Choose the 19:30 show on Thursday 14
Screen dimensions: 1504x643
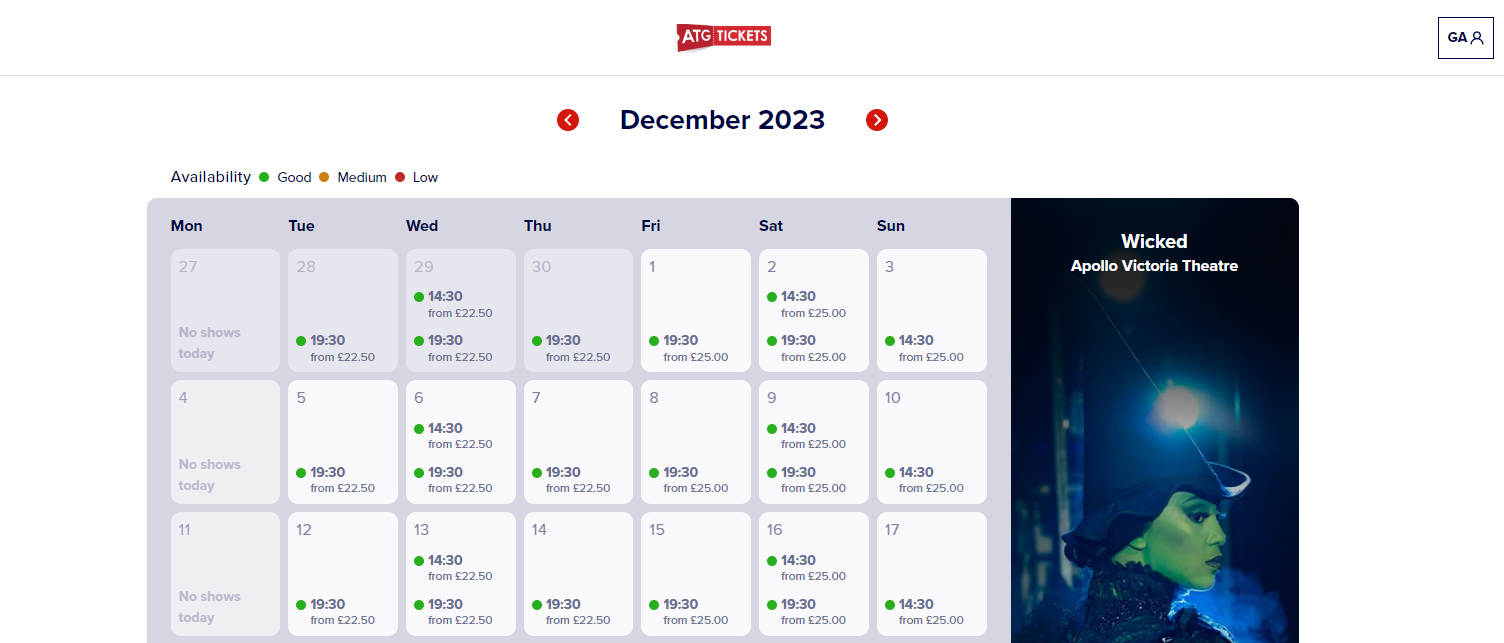(571, 612)
